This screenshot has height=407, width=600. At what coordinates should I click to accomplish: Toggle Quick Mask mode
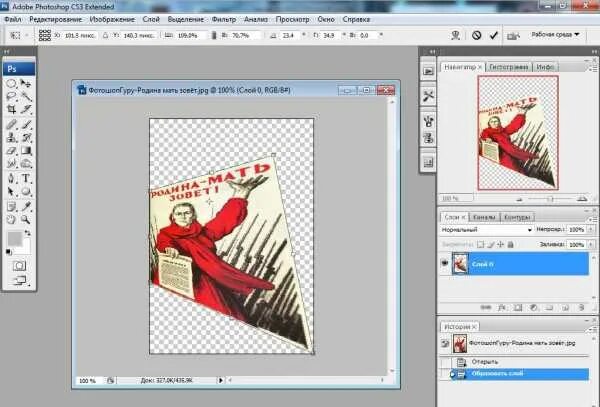coord(19,265)
